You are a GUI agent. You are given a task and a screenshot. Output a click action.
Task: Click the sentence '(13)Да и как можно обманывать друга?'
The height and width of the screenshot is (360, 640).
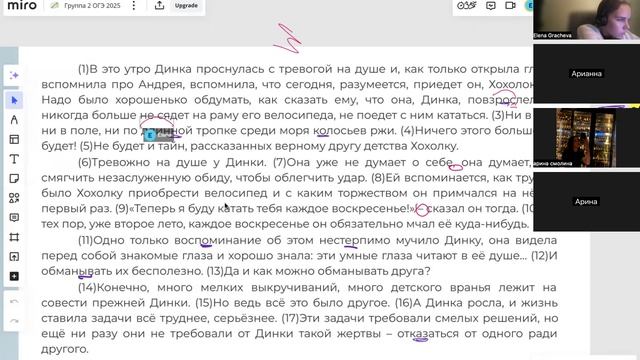[318, 271]
